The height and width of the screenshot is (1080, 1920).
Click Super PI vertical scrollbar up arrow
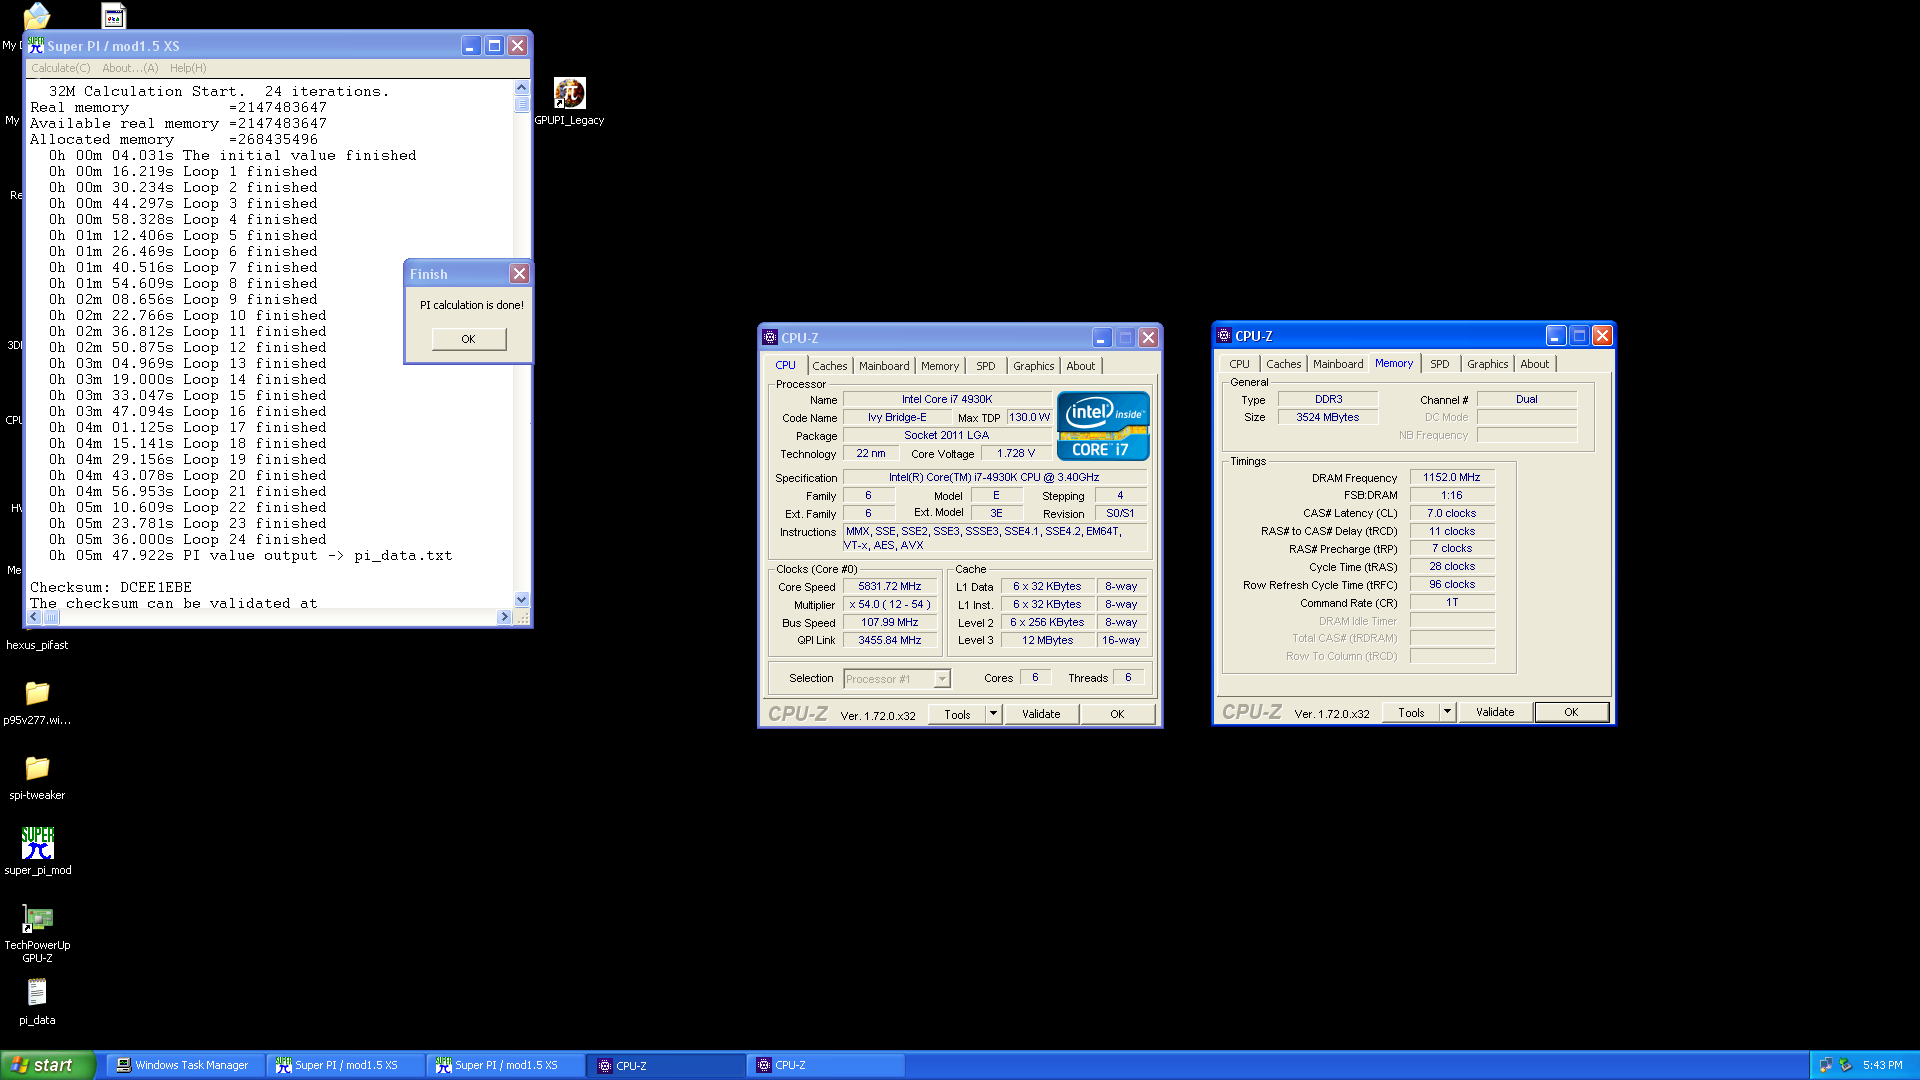click(x=521, y=88)
